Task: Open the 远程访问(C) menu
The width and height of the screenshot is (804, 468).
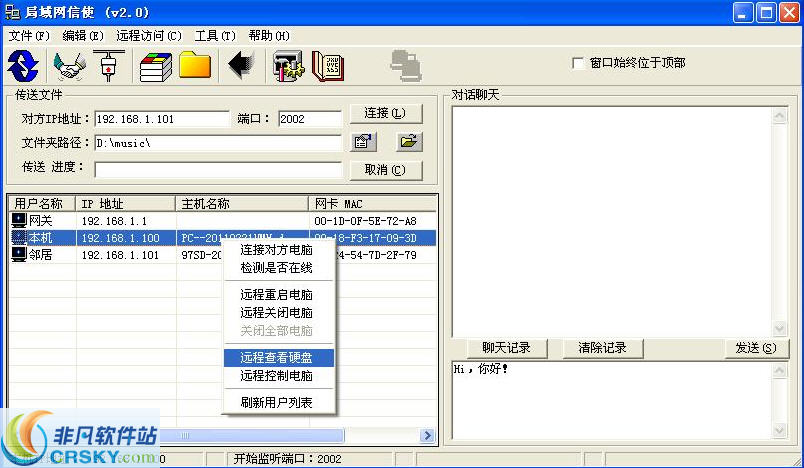Action: pyautogui.click(x=149, y=35)
